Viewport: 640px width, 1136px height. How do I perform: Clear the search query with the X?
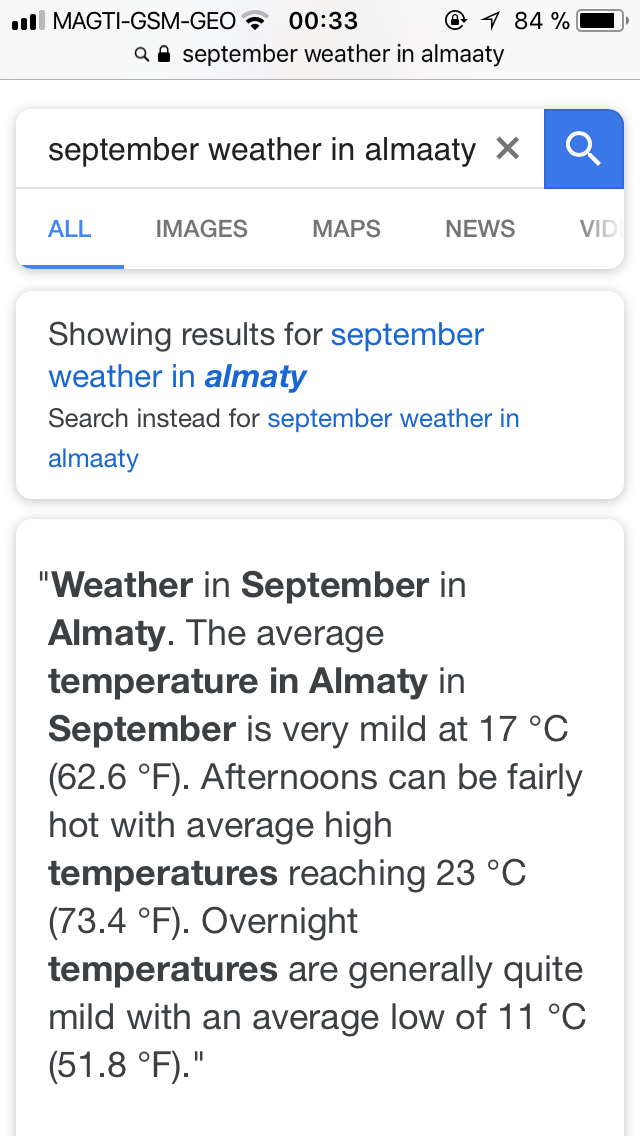pyautogui.click(x=508, y=149)
